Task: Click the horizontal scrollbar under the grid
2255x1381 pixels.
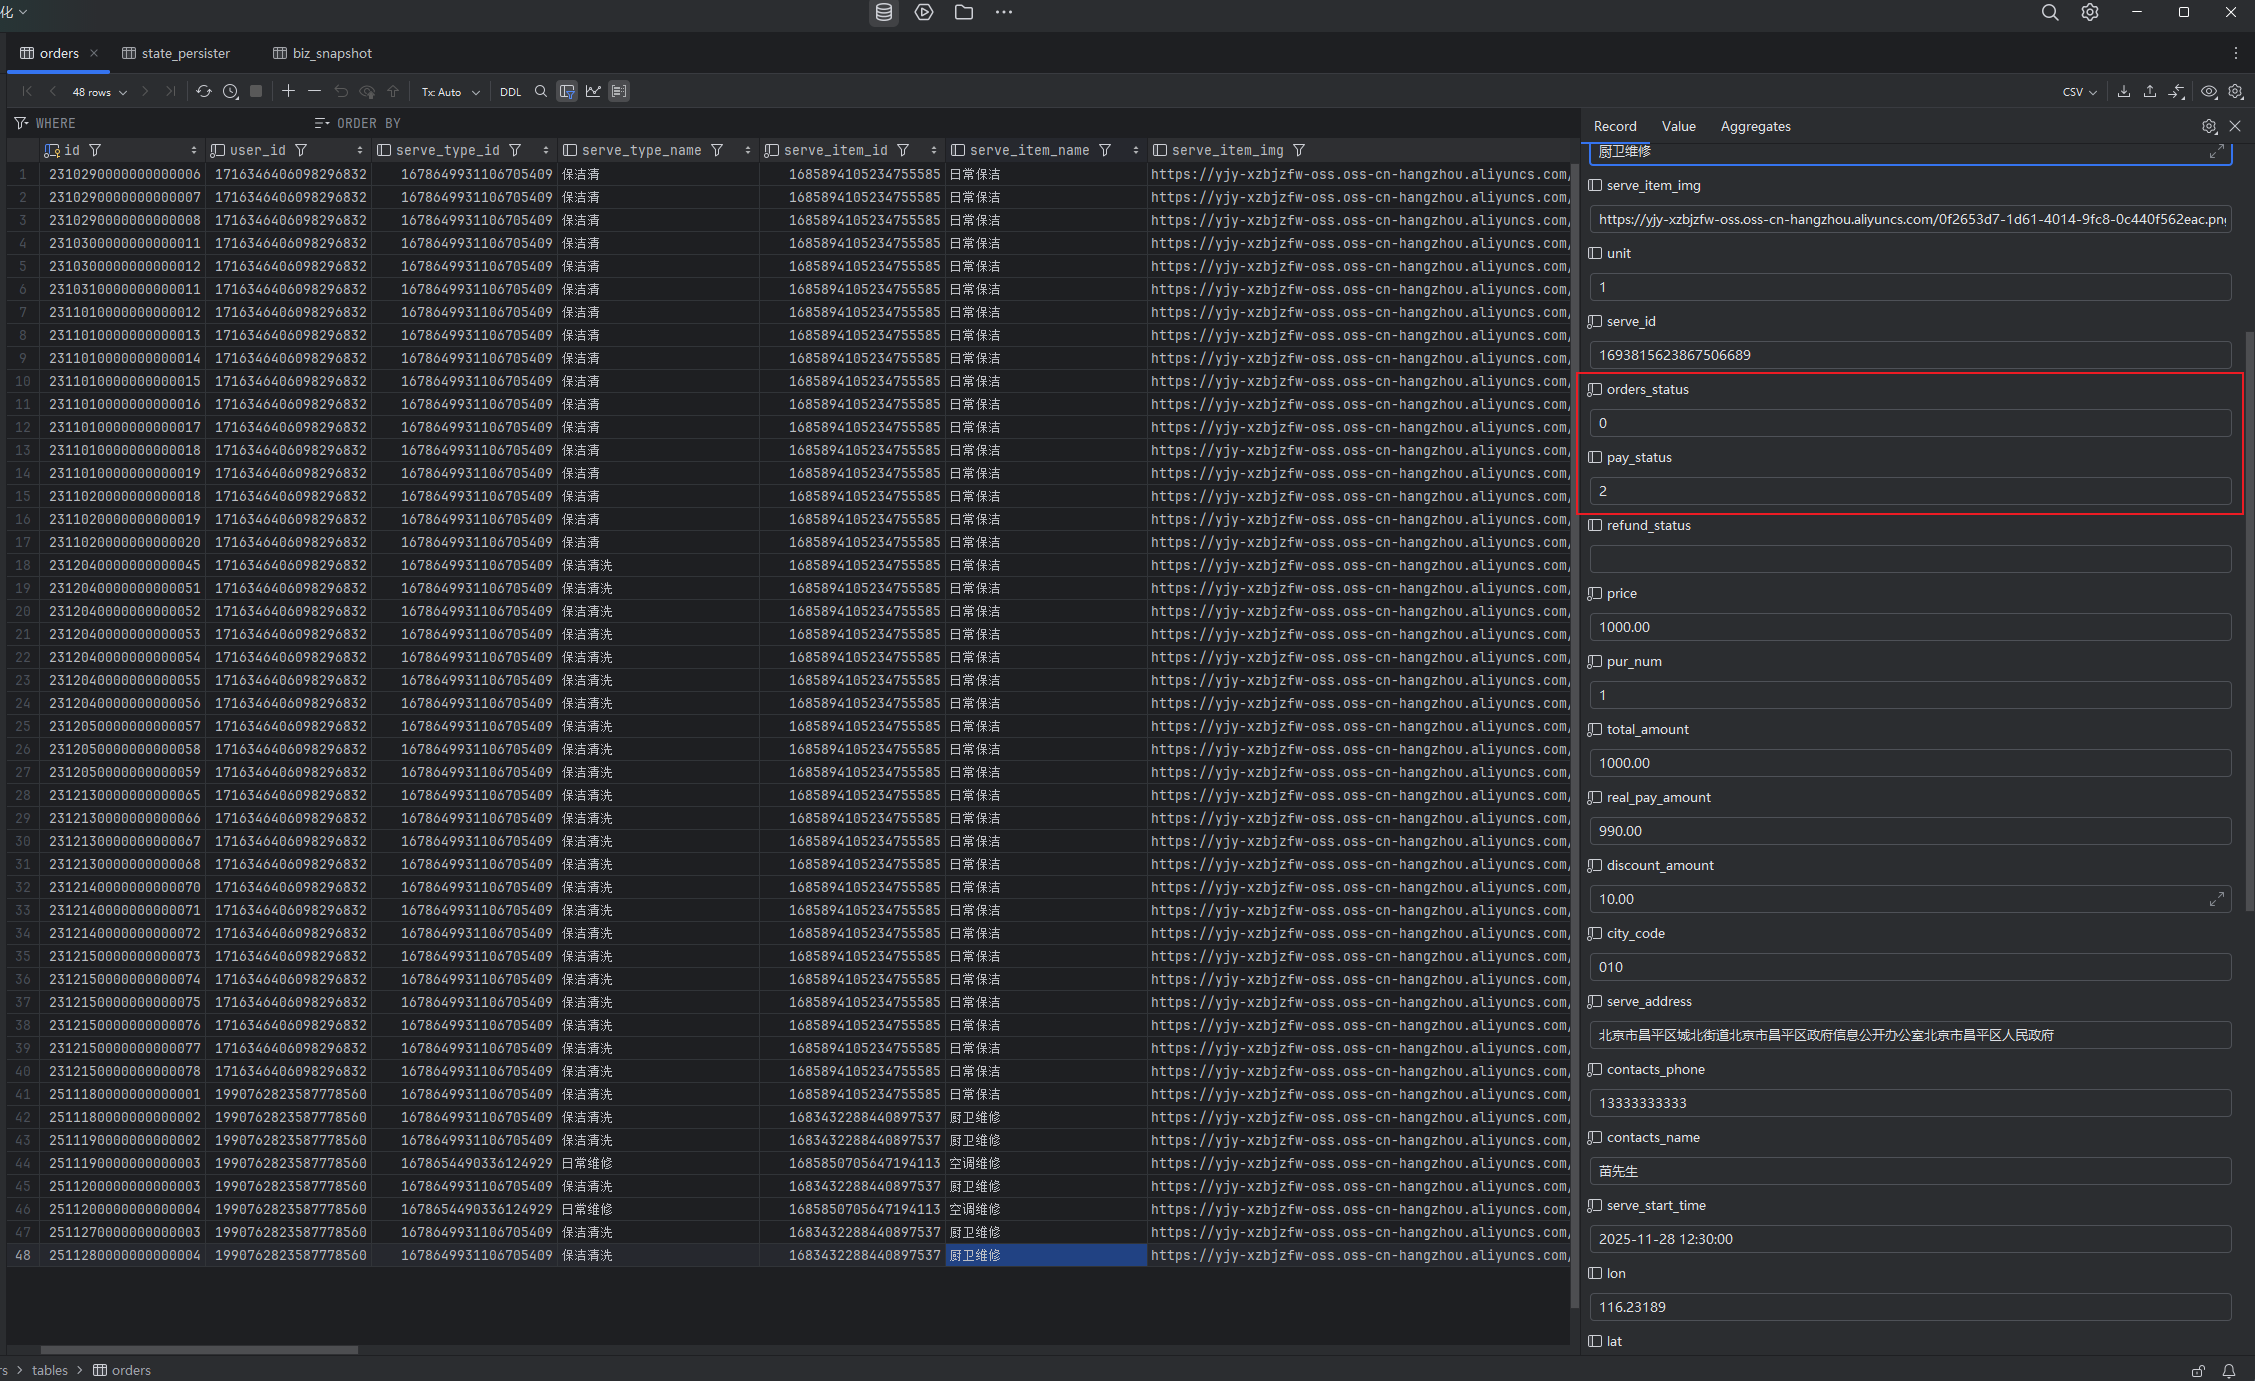Action: click(x=199, y=1349)
